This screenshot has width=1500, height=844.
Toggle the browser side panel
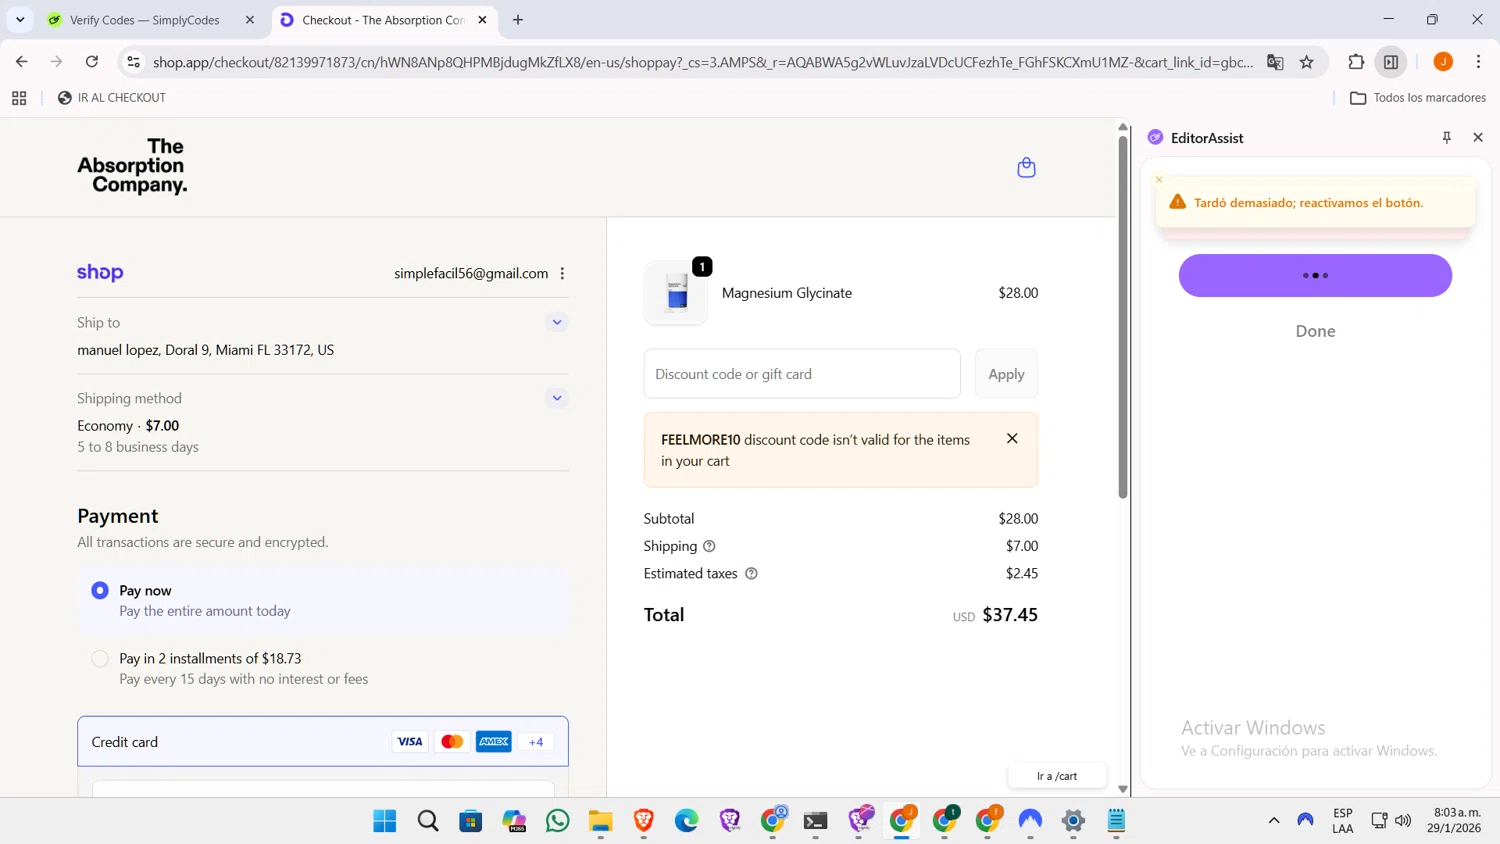(1391, 62)
